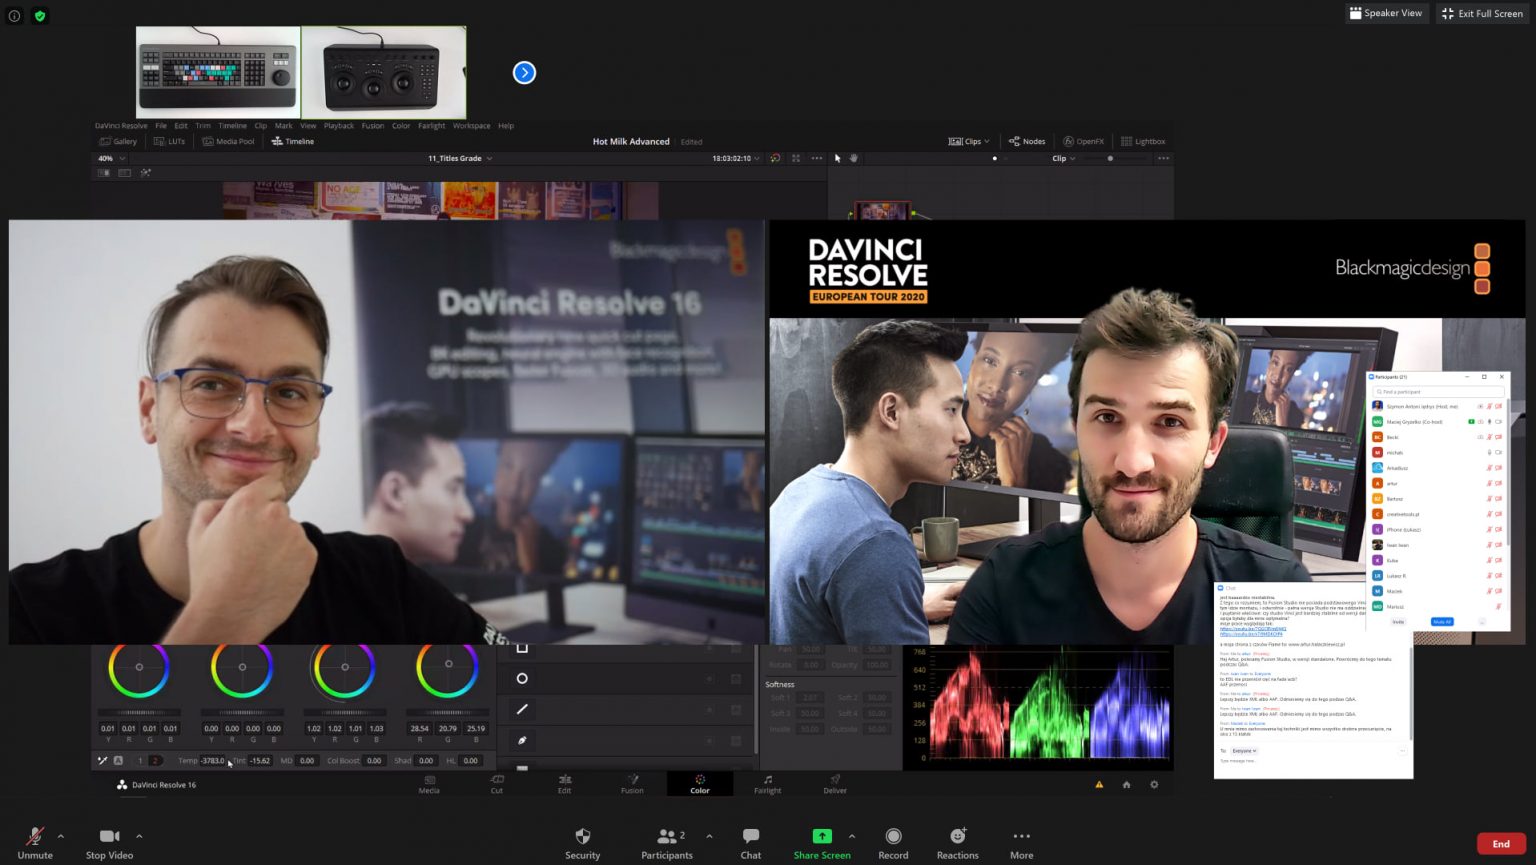This screenshot has width=1536, height=865.
Task: Click the Tint value field
Action: (260, 761)
